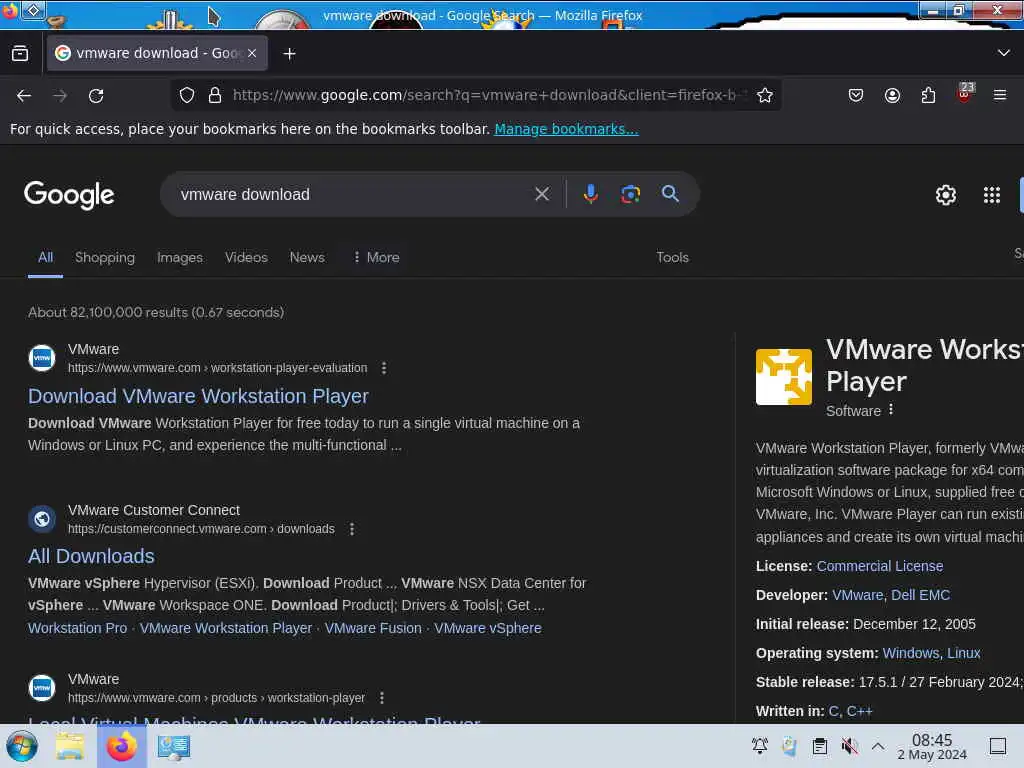Open Download VMware Workstation Player result
Viewport: 1024px width, 768px height.
pyautogui.click(x=198, y=396)
